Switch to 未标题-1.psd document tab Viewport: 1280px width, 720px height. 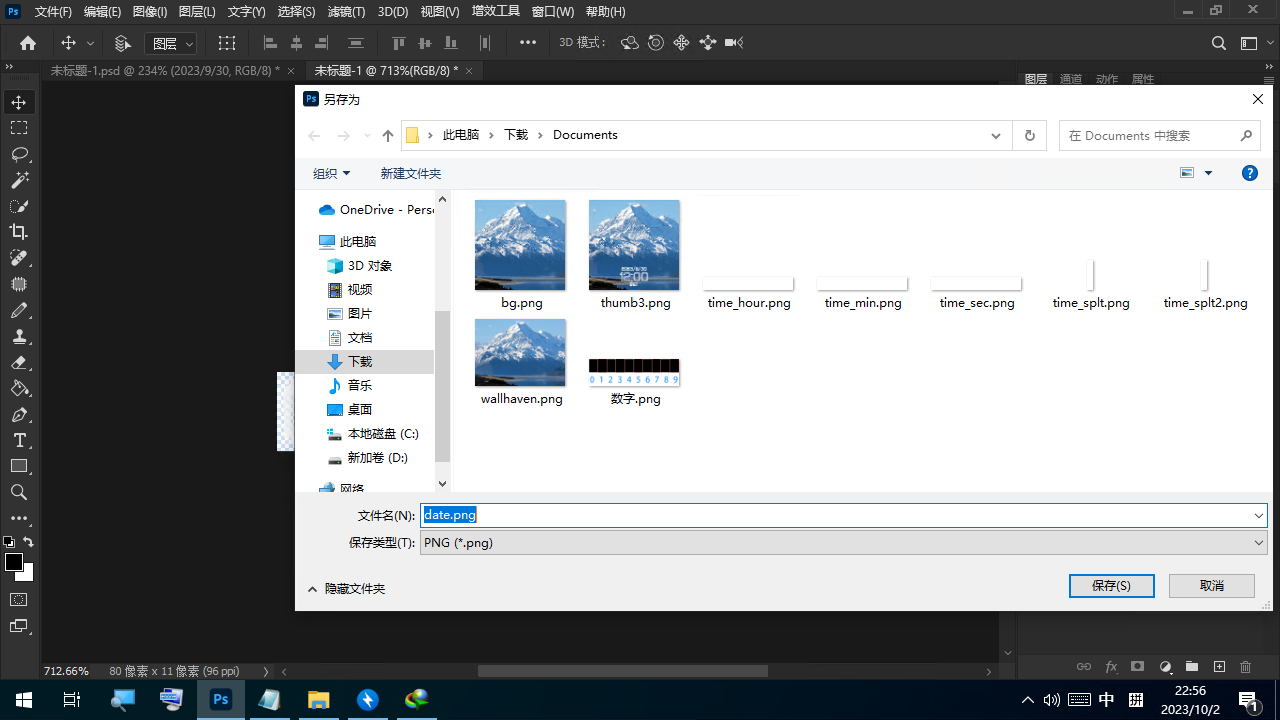point(165,71)
